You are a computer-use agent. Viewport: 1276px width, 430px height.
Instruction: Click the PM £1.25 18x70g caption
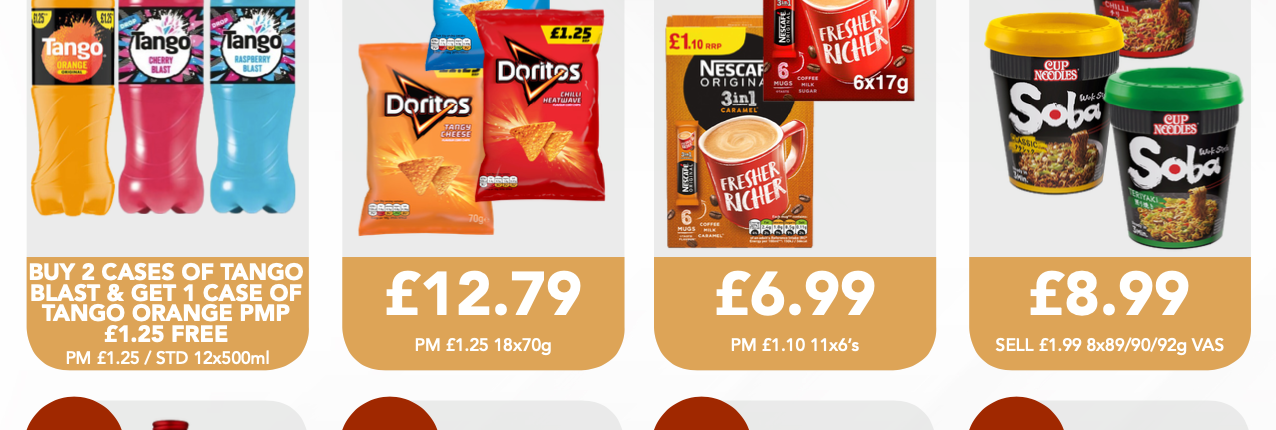483,346
